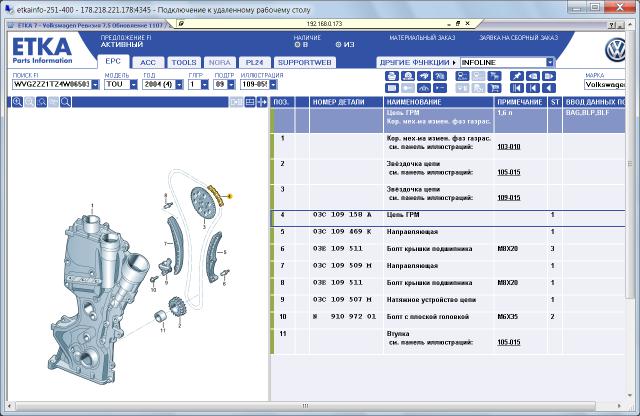Open the VIN search dropdown arrow
The width and height of the screenshot is (640, 416).
(x=95, y=85)
